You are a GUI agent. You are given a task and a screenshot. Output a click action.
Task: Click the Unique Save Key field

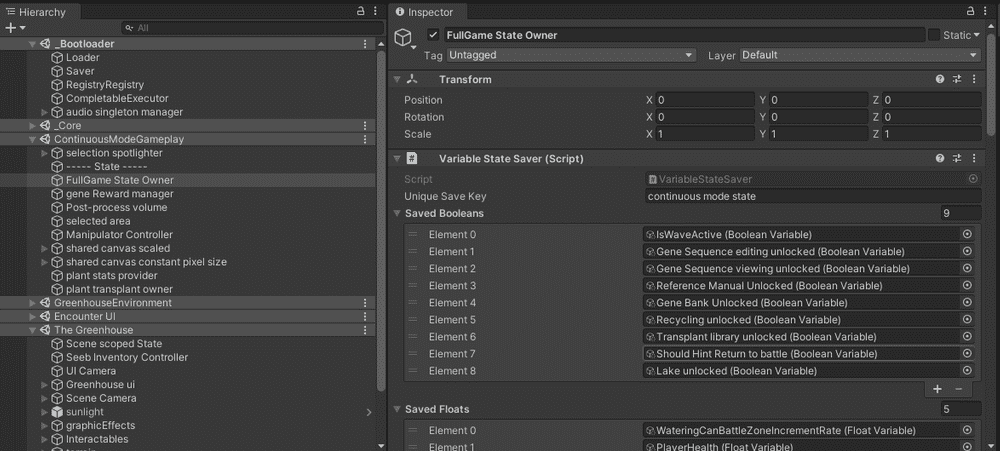pyautogui.click(x=813, y=196)
